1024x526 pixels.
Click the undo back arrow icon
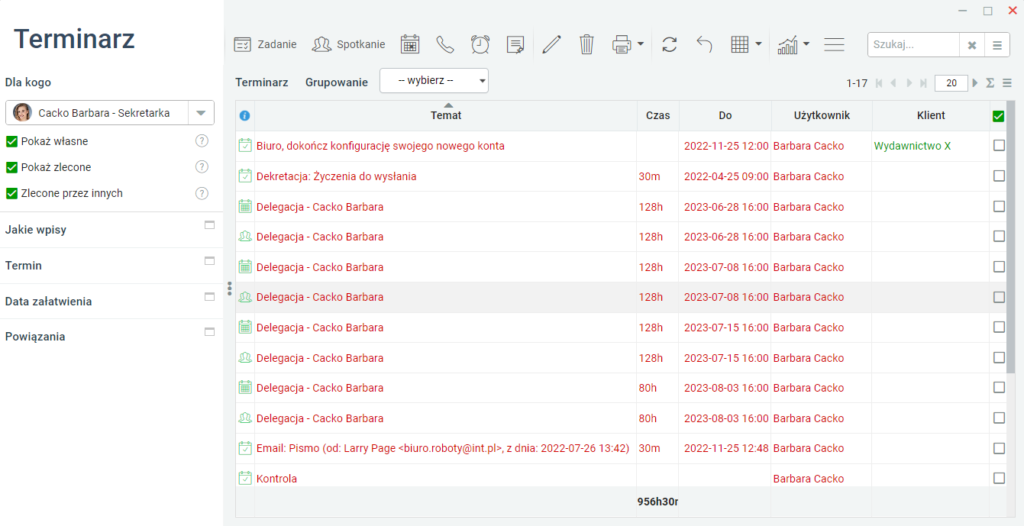pos(705,44)
